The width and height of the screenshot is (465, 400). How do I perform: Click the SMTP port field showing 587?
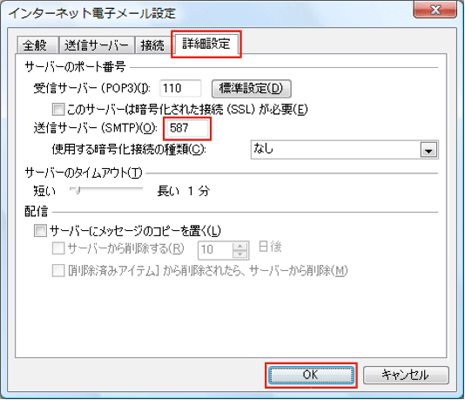(187, 128)
